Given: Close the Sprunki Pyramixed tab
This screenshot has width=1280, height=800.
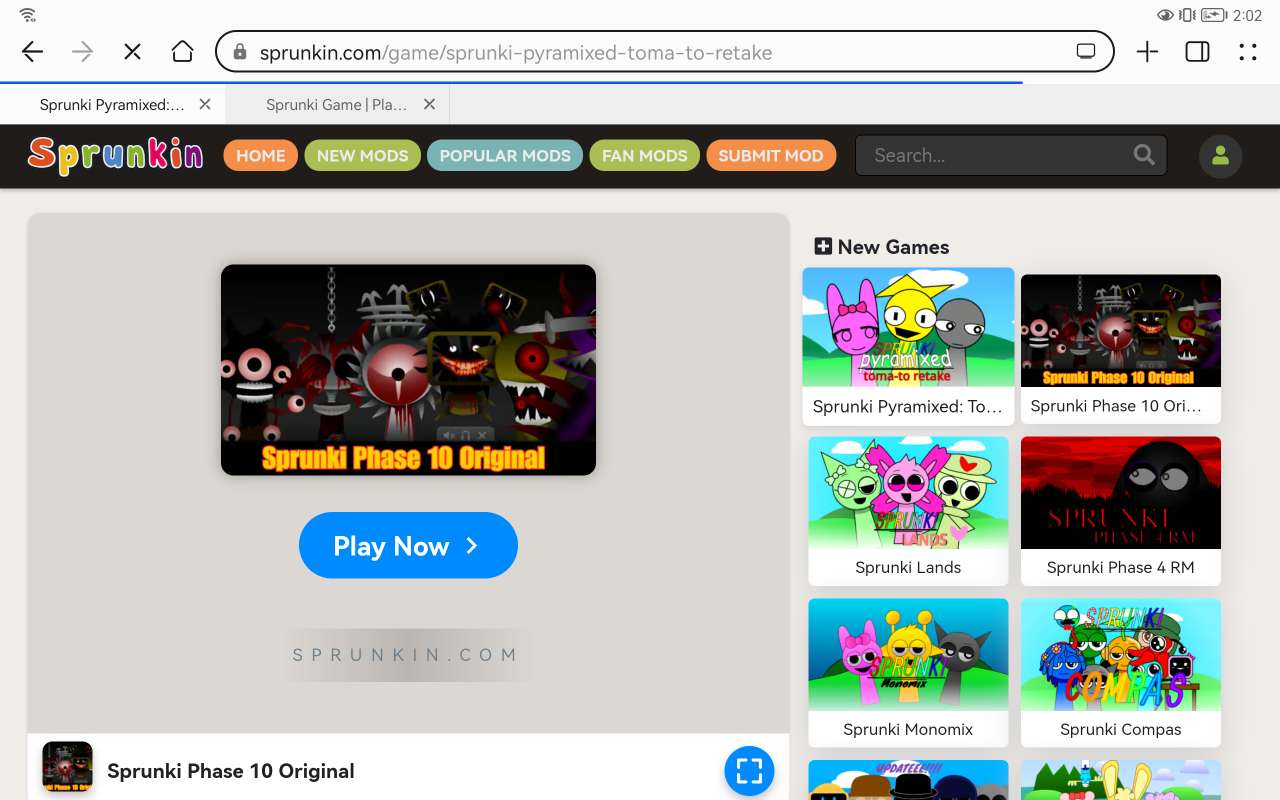Looking at the screenshot, I should [x=205, y=104].
